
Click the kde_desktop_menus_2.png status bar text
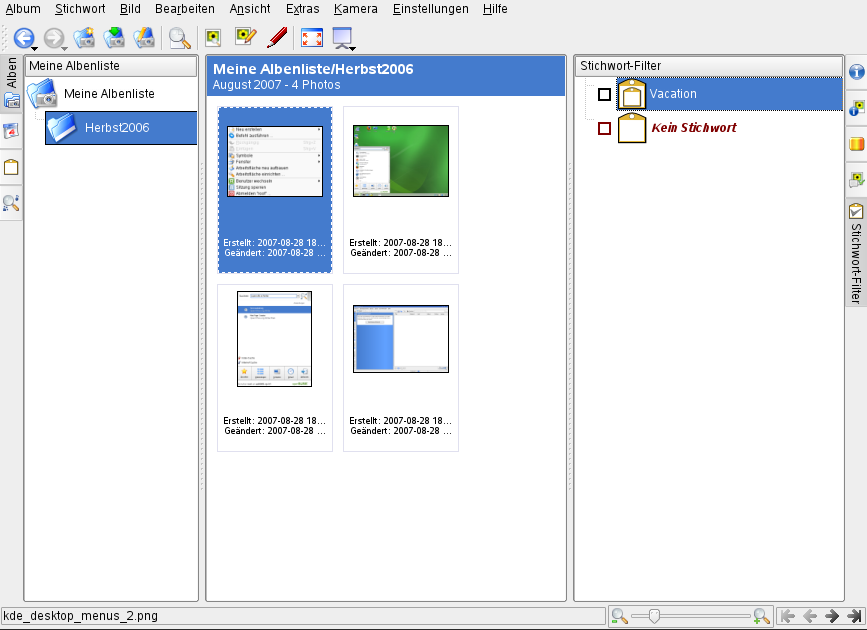(81, 616)
